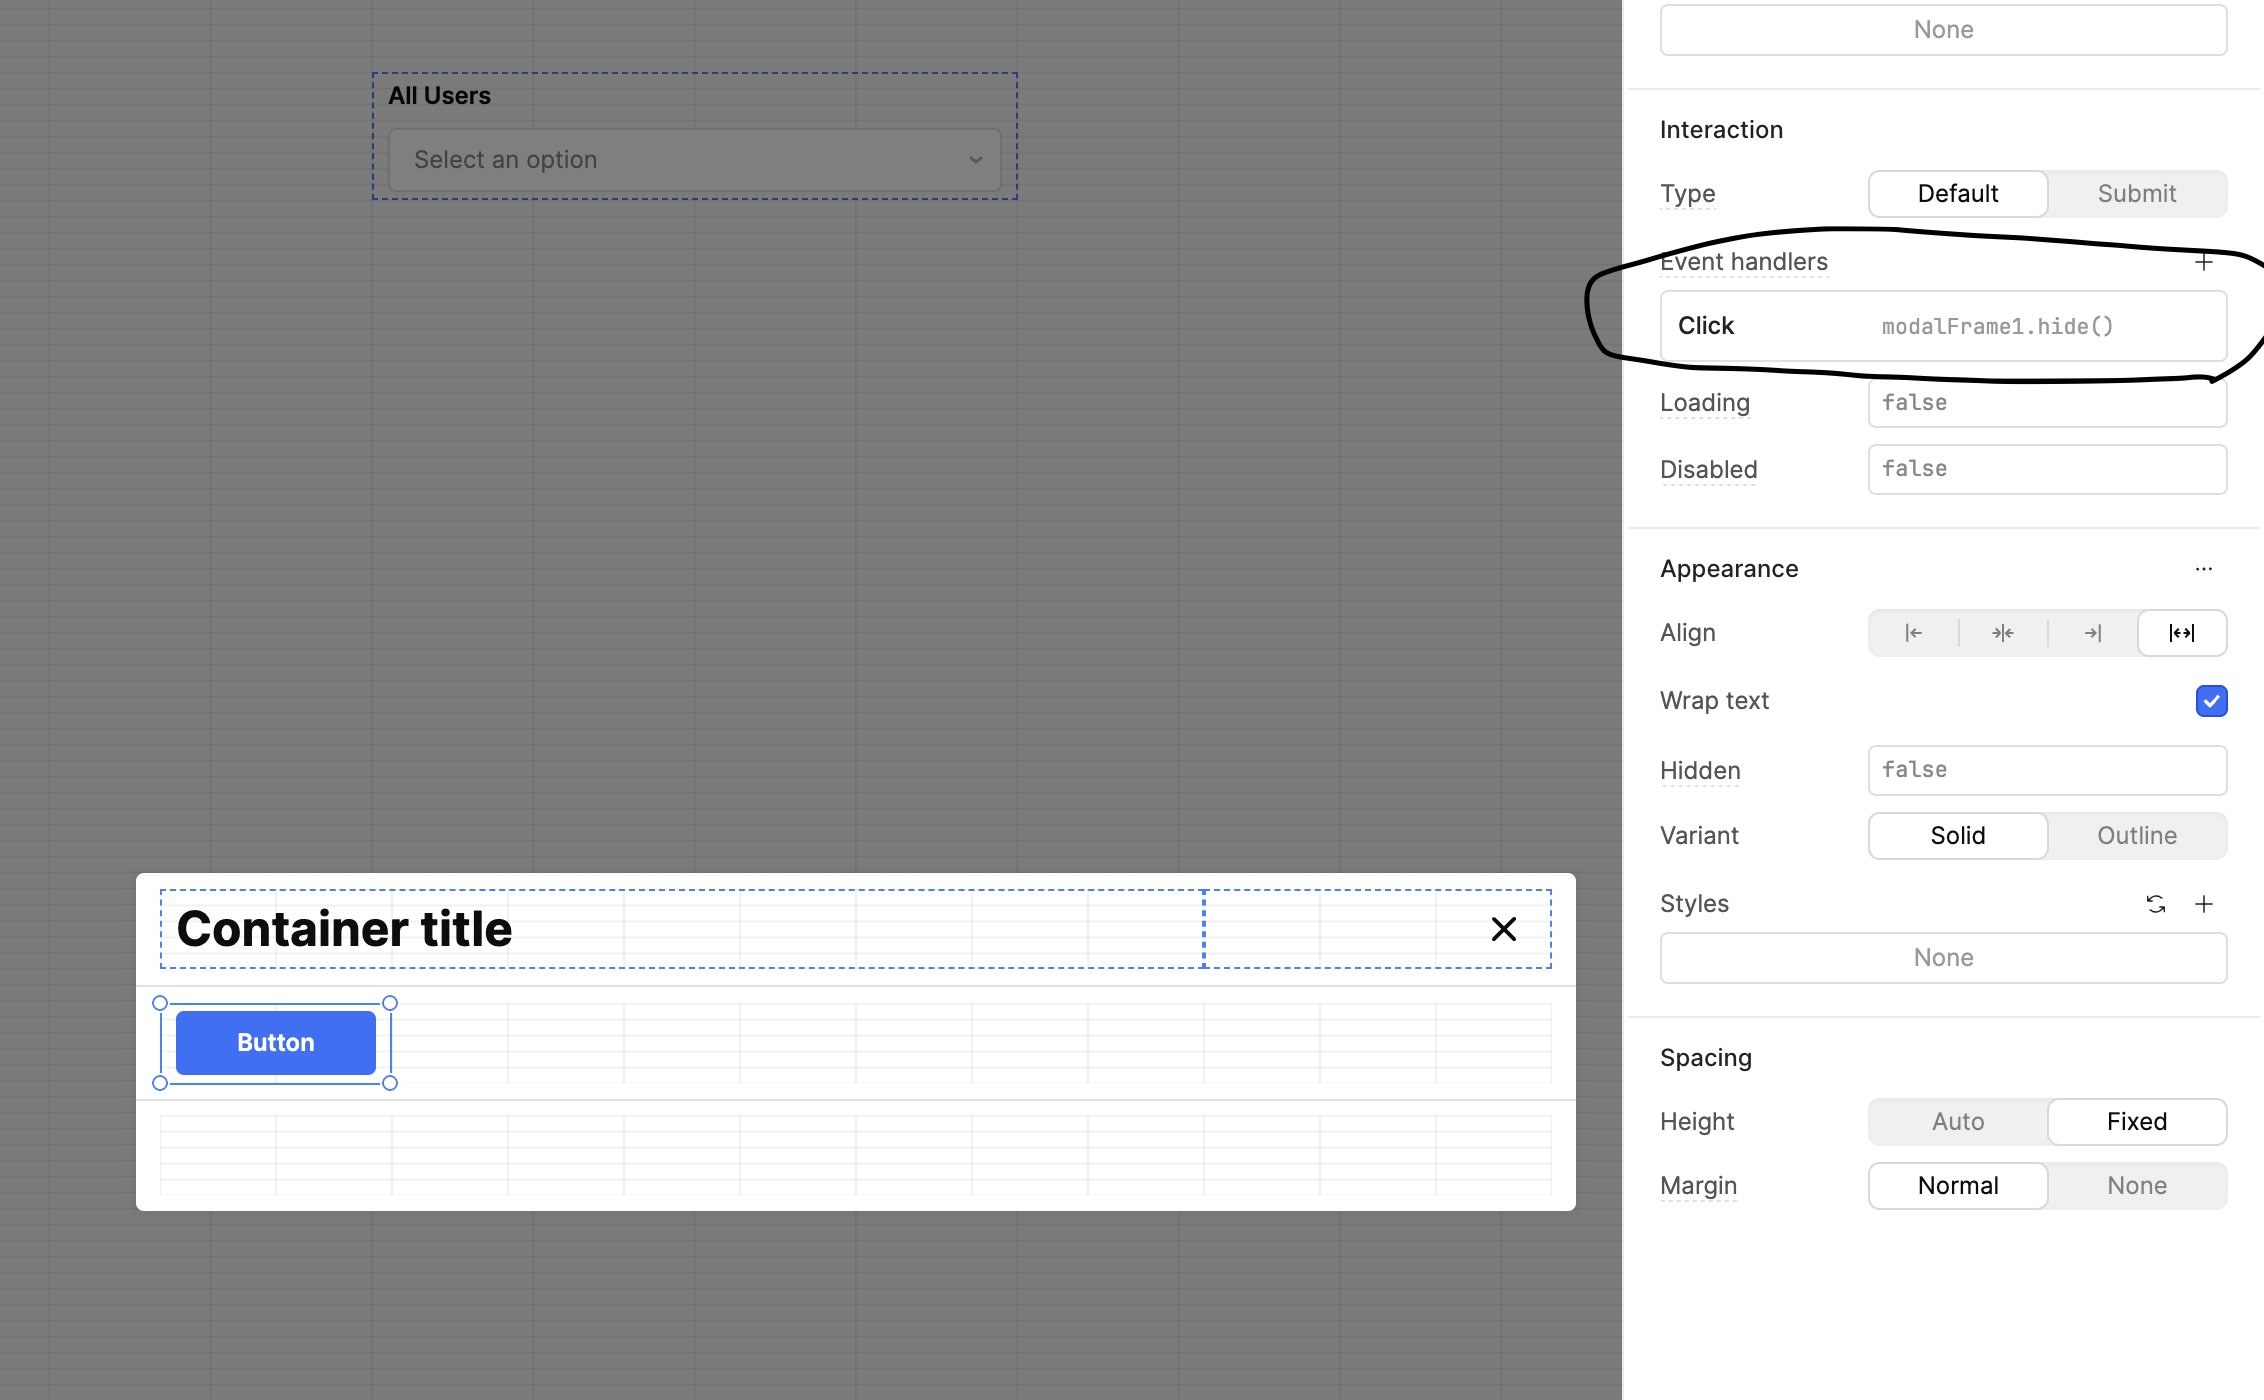Image resolution: width=2264 pixels, height=1400 pixels.
Task: Open the All Users select dropdown
Action: (x=694, y=160)
